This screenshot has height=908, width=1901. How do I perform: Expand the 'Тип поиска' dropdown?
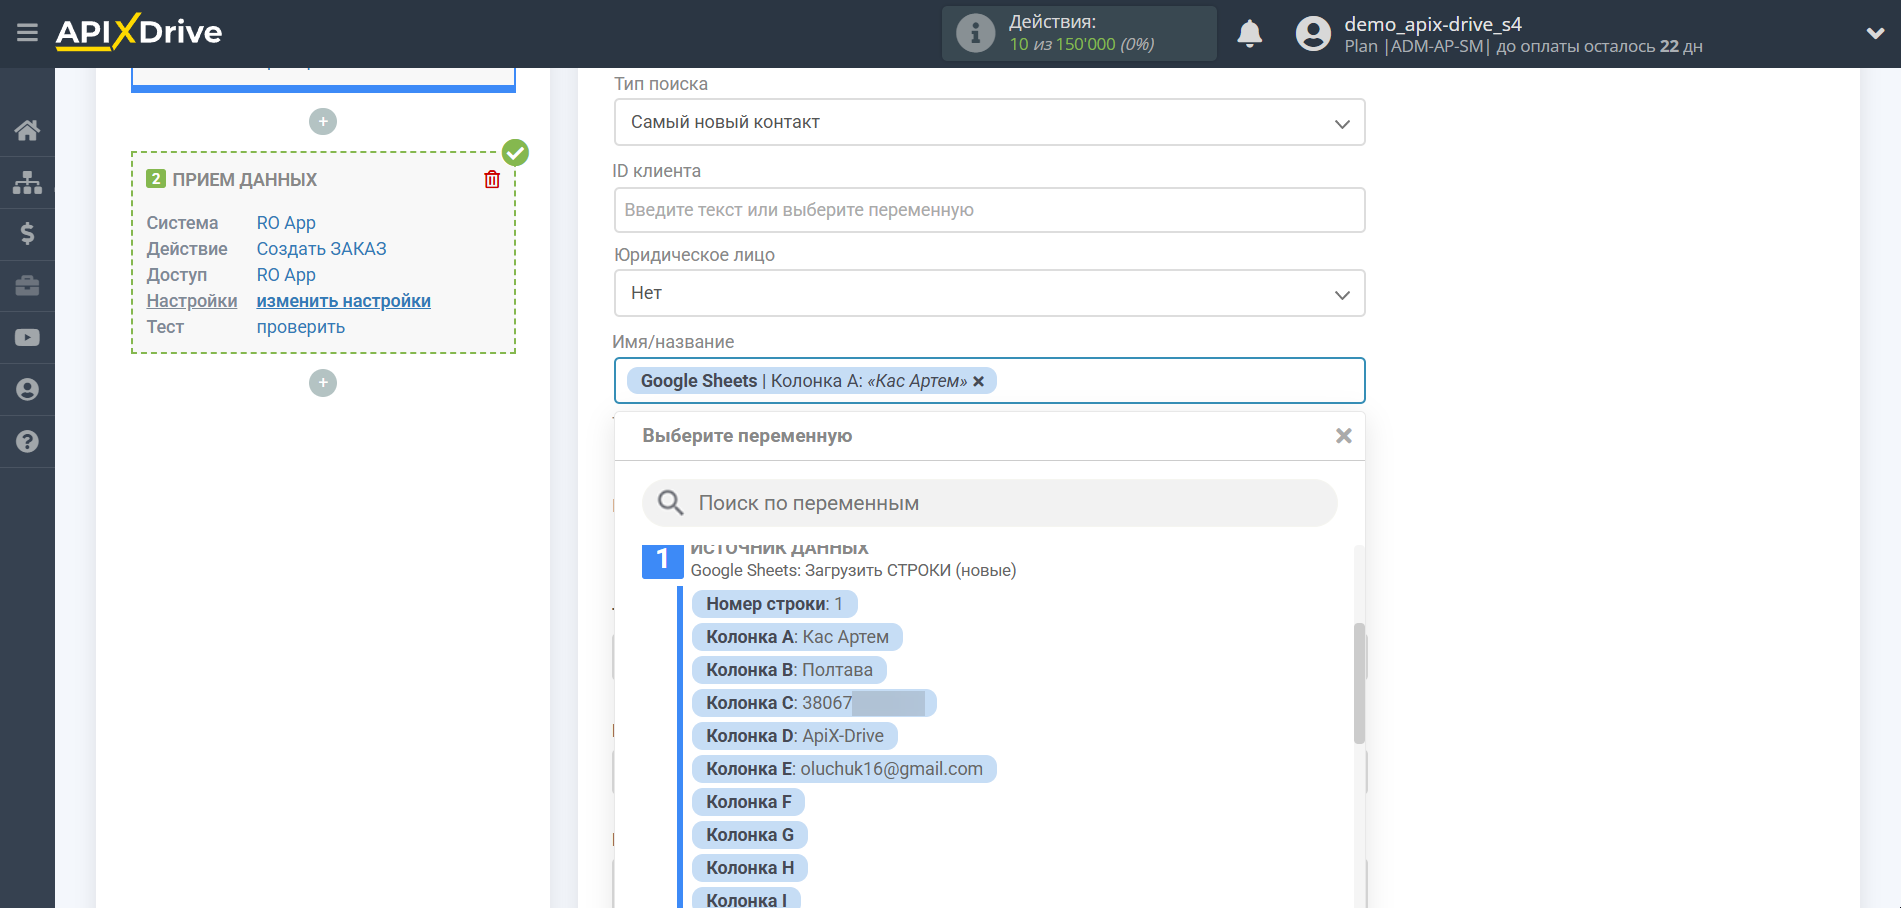988,122
